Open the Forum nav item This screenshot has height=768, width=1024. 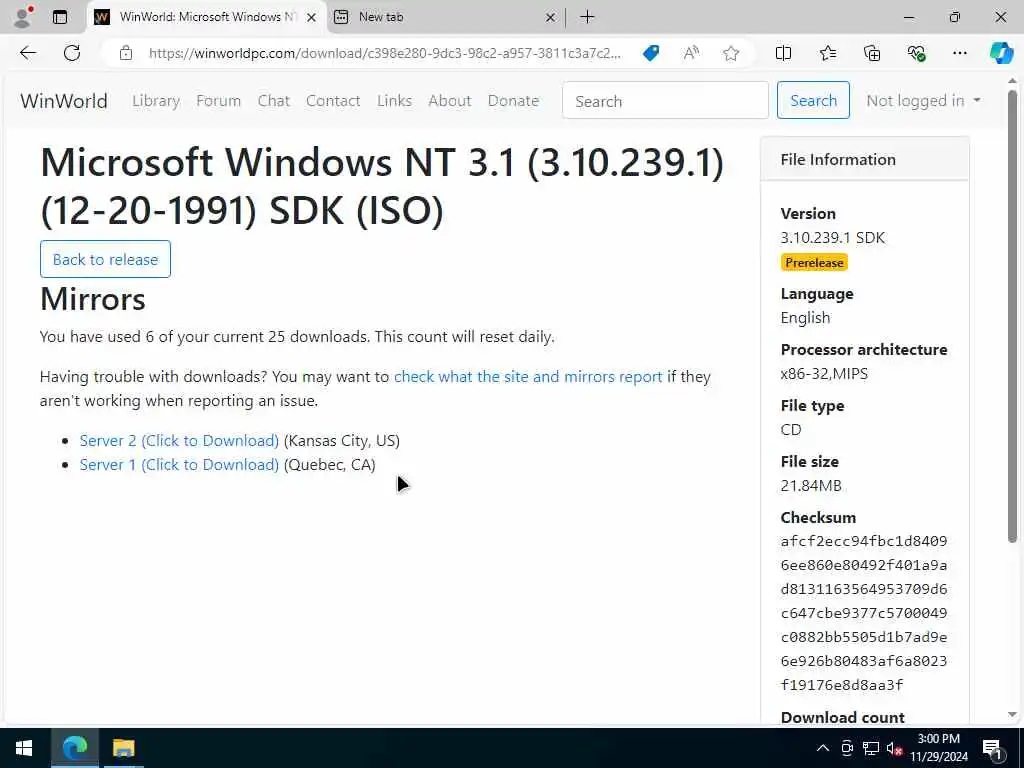coord(218,101)
